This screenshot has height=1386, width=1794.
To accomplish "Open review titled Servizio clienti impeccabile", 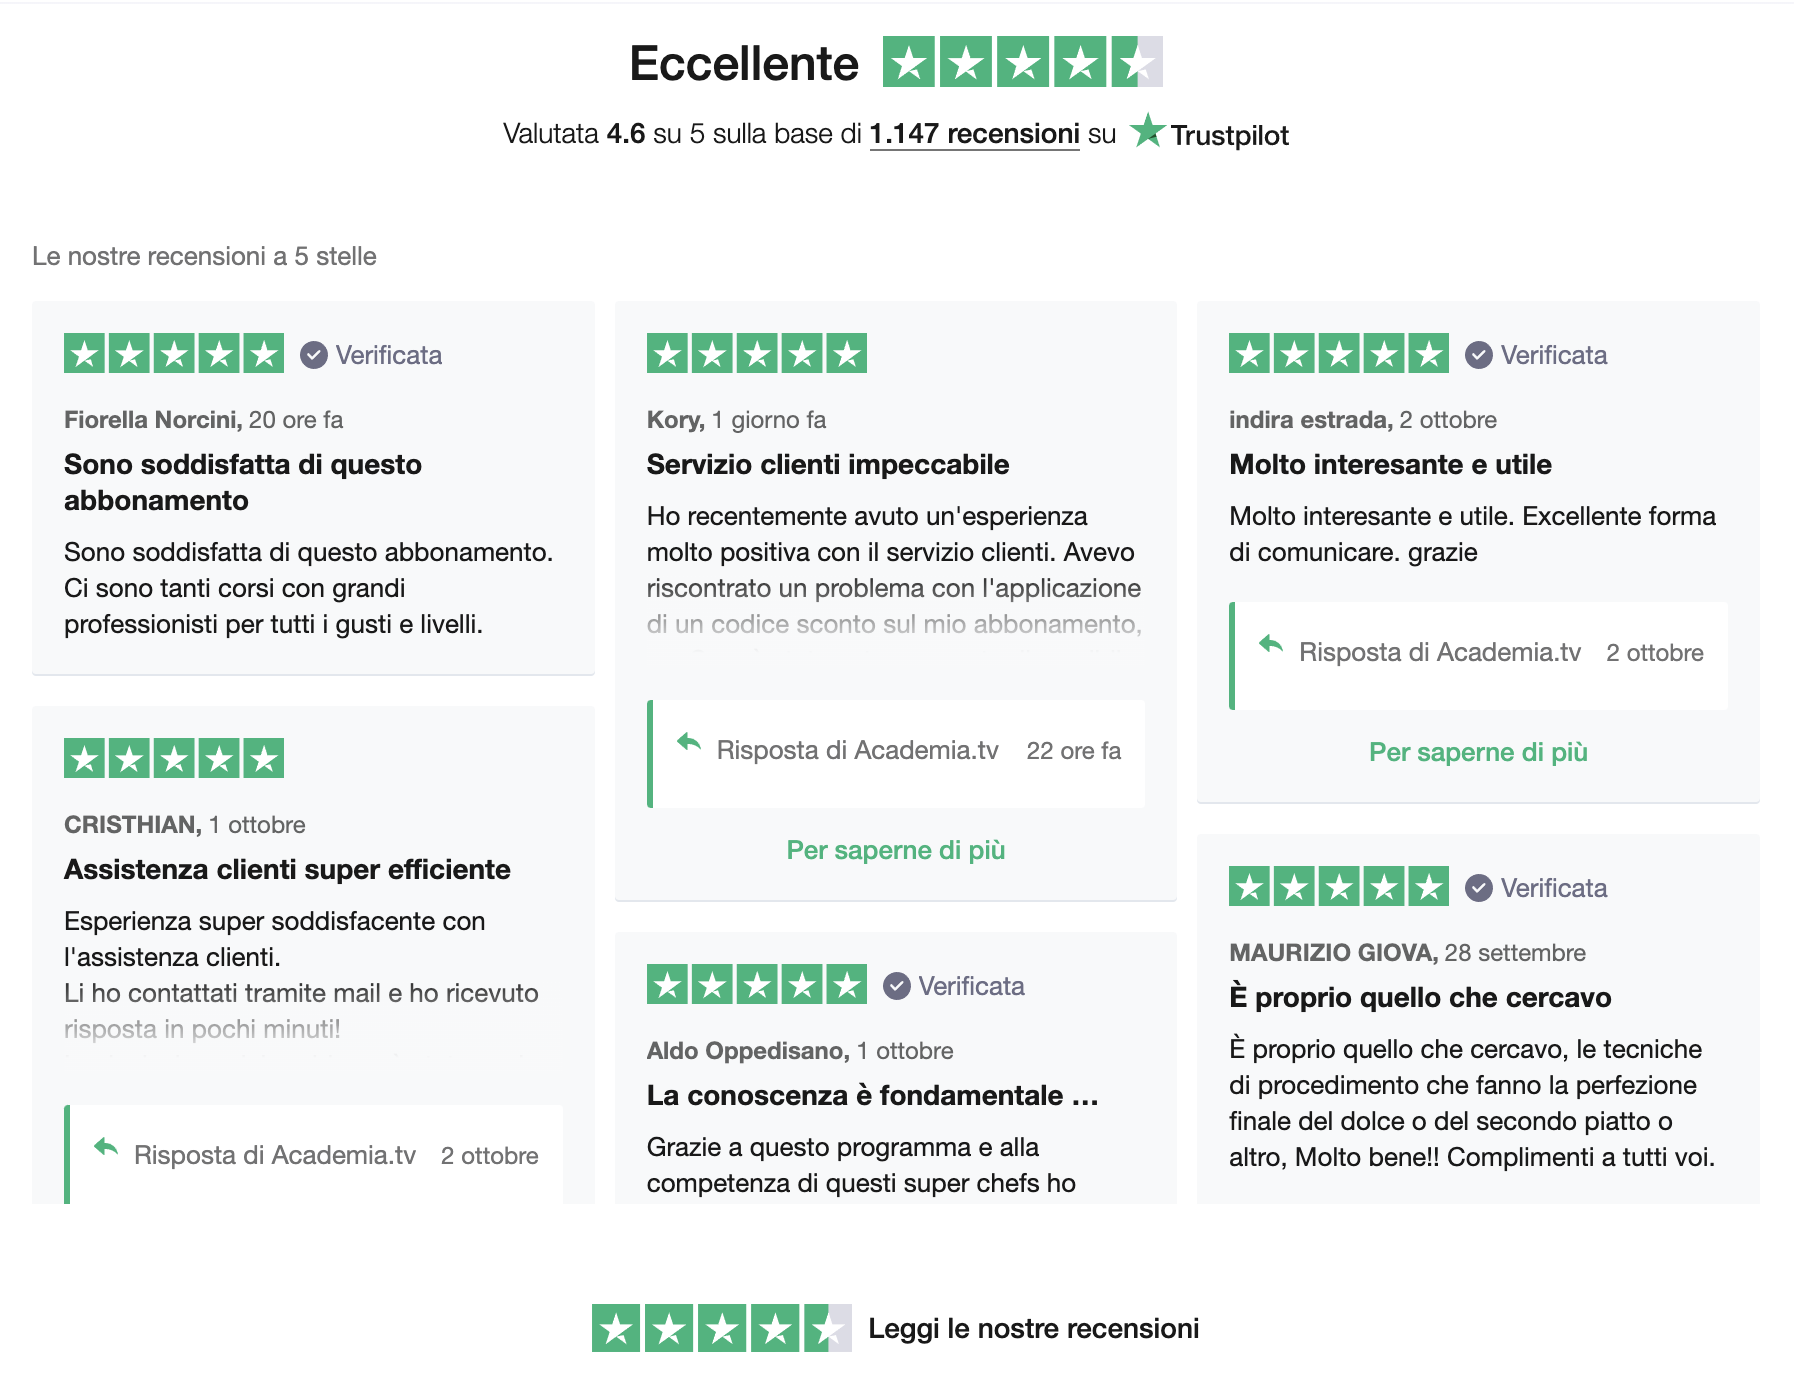I will [x=827, y=464].
